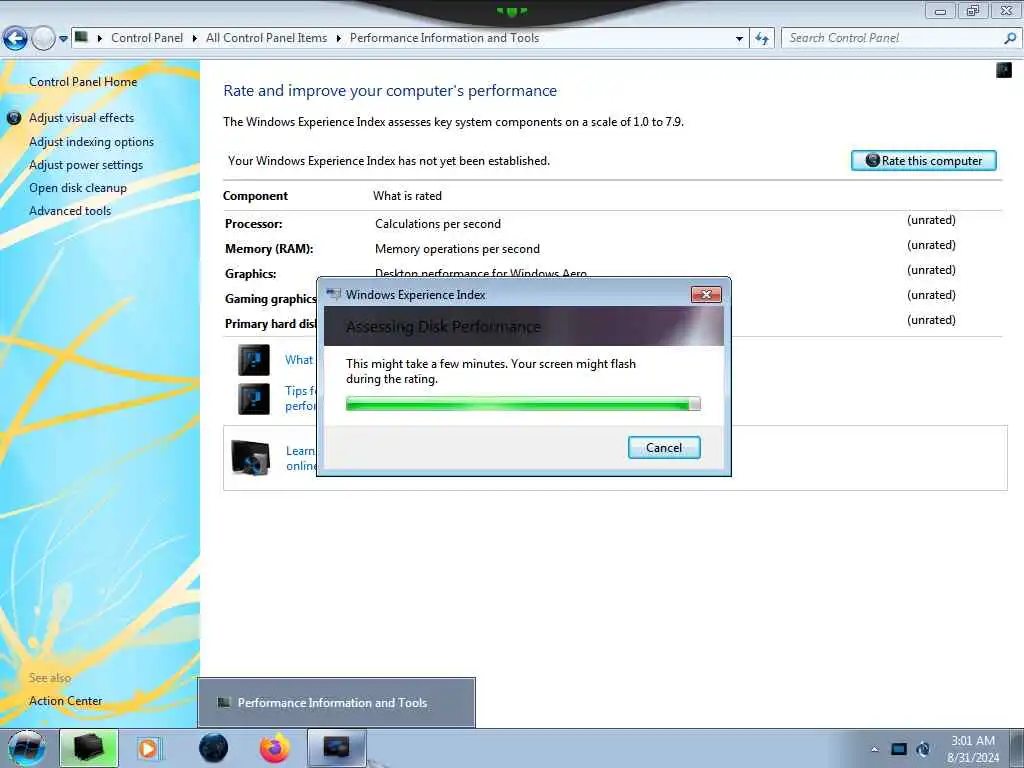
Task: Click the shield icon beside Adjust visual effects
Action: point(14,118)
